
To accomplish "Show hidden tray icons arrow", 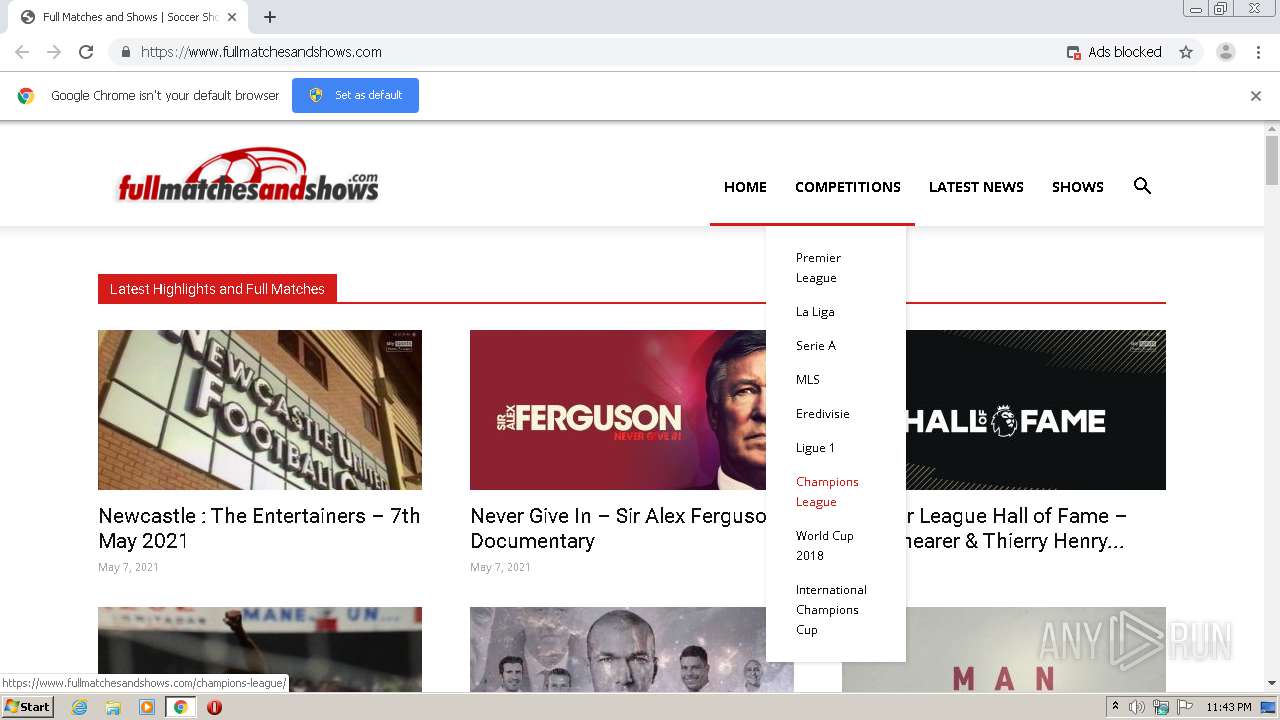I will (1116, 707).
